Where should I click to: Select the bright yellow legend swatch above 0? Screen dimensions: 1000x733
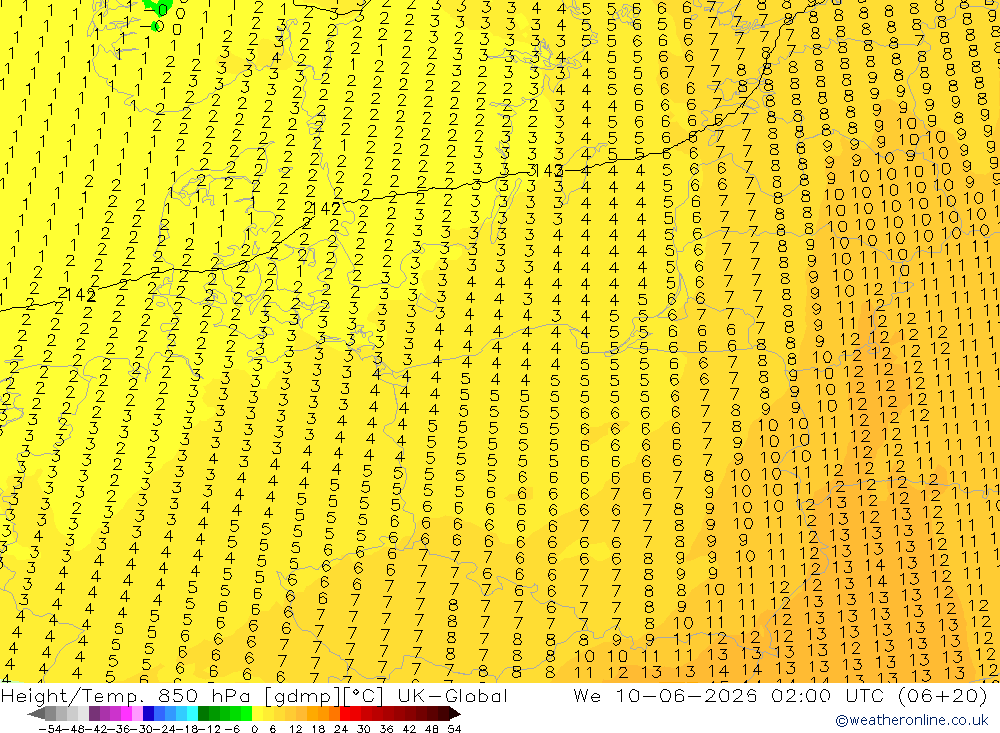(x=257, y=713)
